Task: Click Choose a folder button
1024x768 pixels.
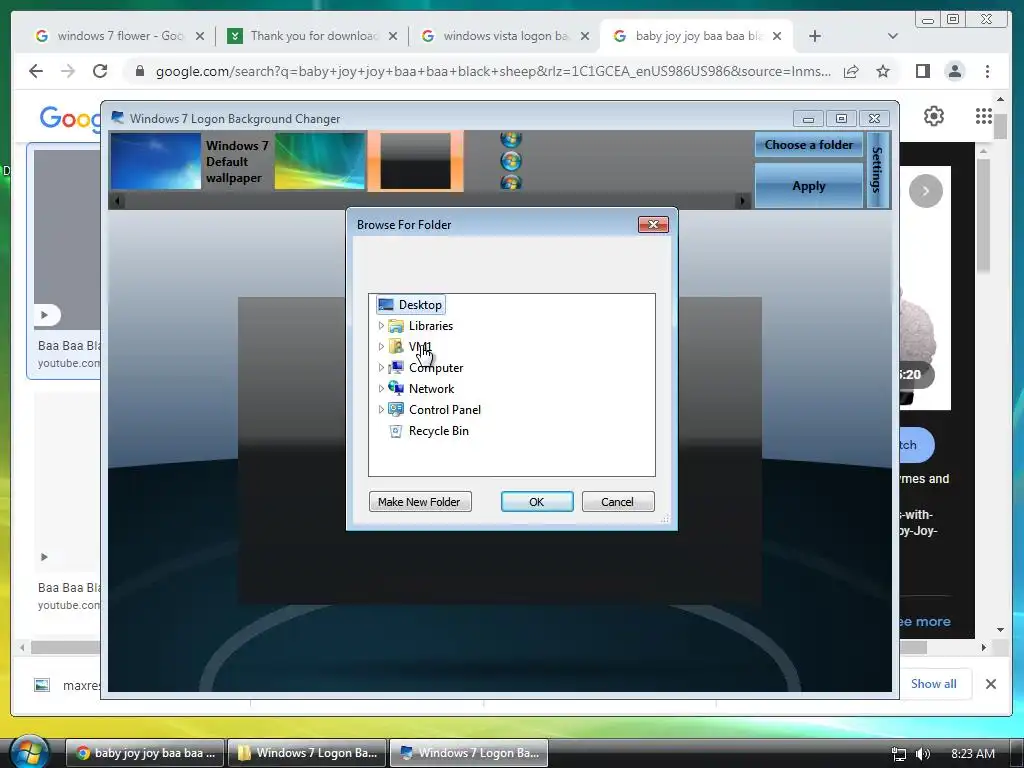Action: click(808, 145)
